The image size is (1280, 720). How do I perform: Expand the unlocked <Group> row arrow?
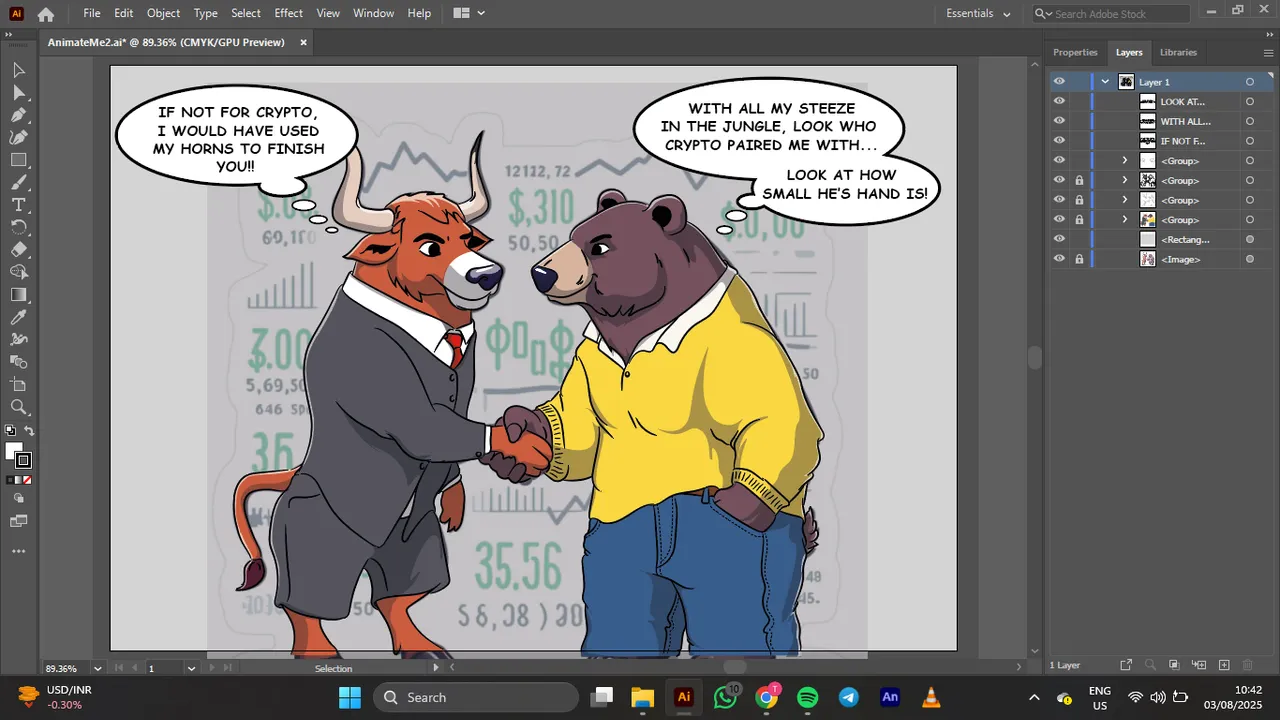(1124, 161)
